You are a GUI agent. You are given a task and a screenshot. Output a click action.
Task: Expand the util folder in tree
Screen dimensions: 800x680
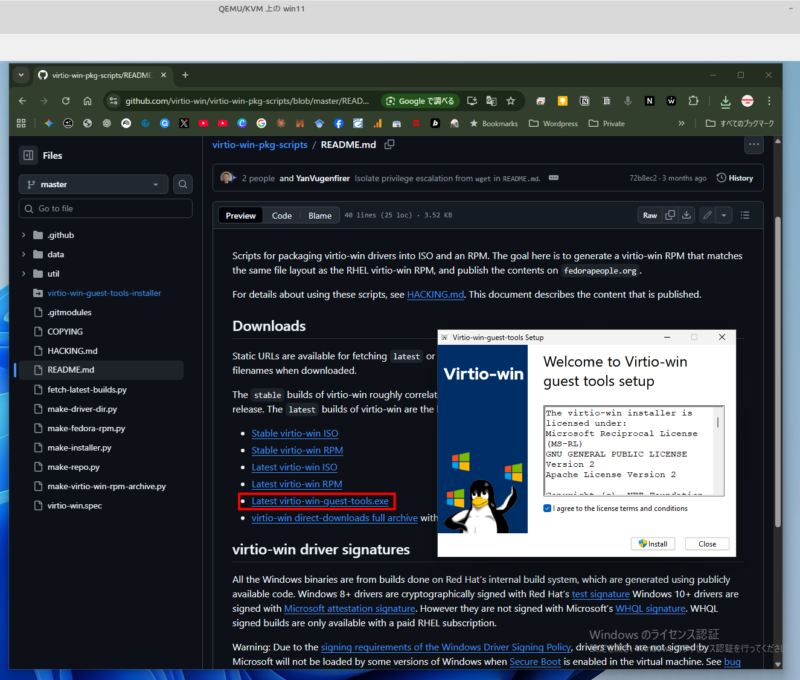click(24, 273)
